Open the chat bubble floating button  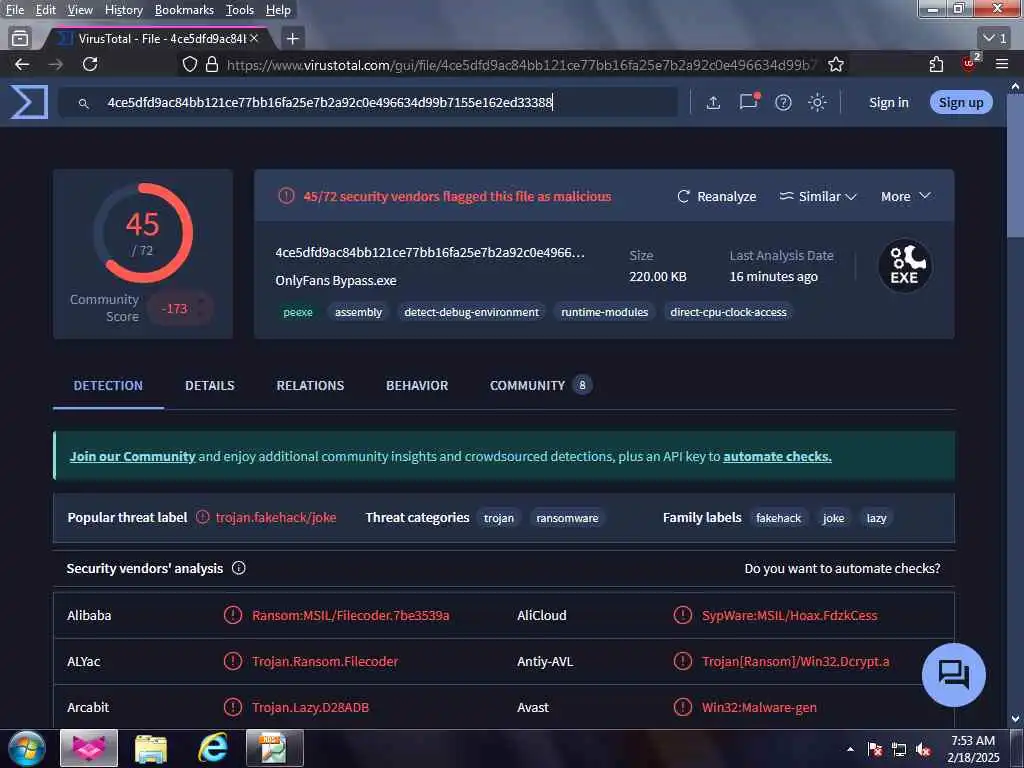[953, 675]
